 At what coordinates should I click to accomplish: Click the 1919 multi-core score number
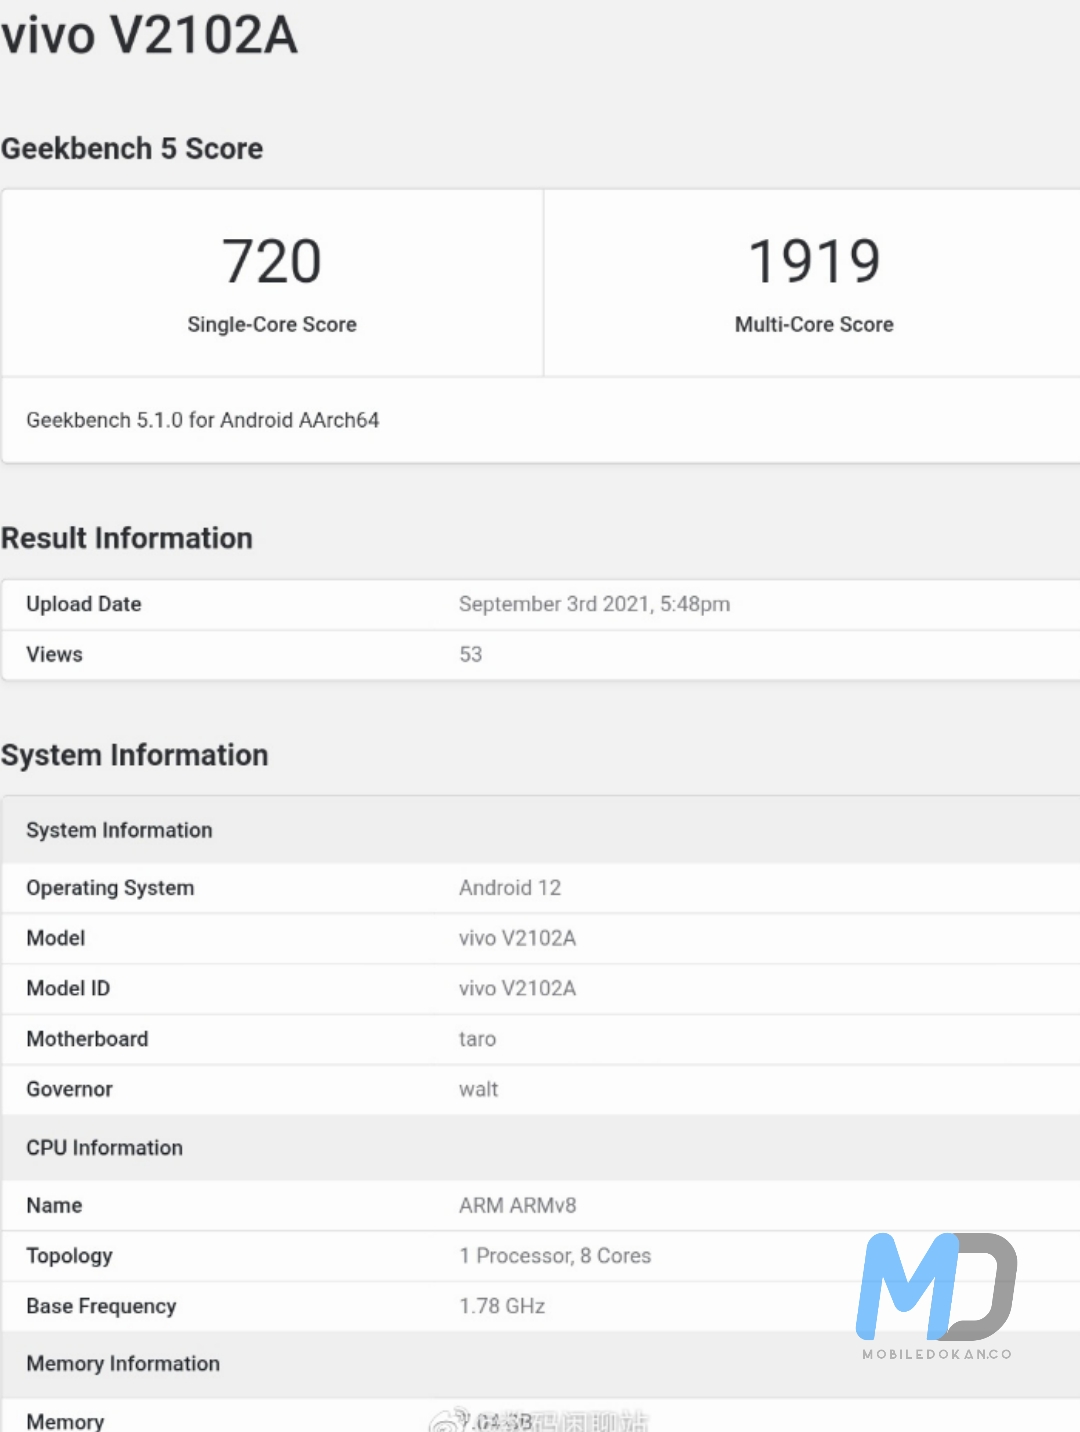814,262
